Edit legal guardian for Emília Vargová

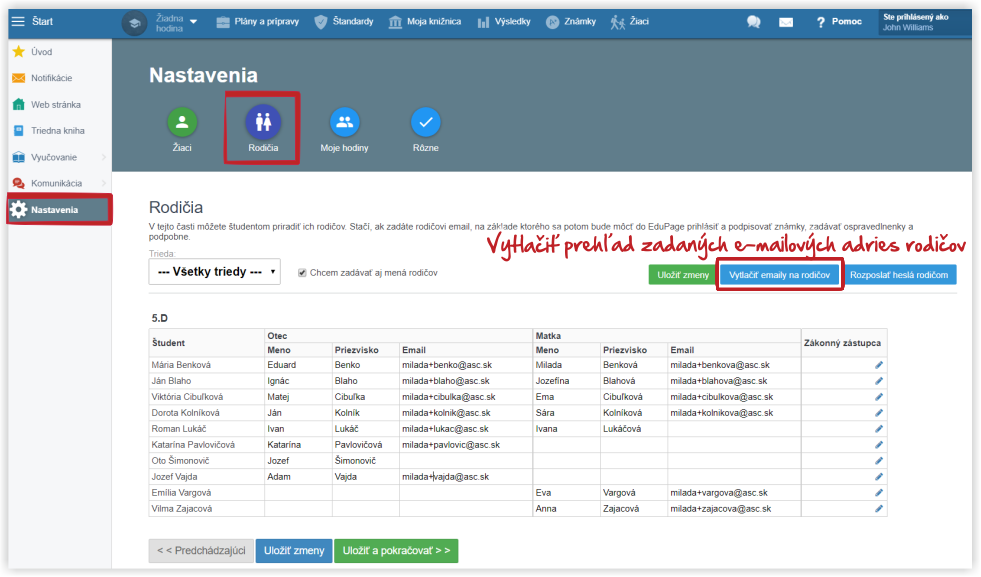coord(878,493)
